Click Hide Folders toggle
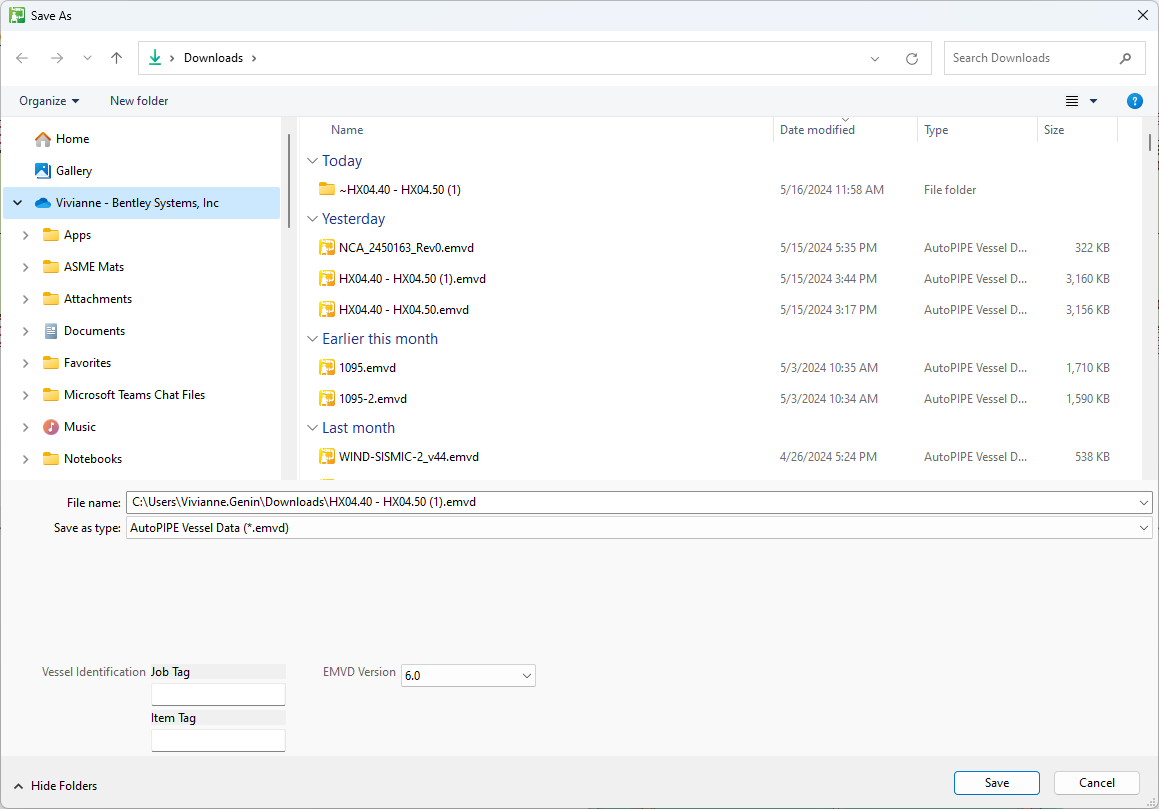The width and height of the screenshot is (1159, 809). [x=55, y=786]
